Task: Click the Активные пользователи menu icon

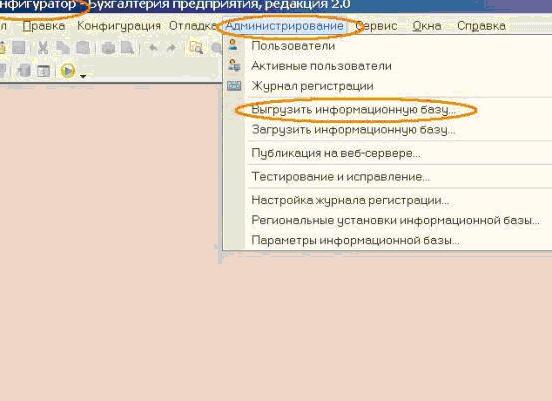Action: (234, 65)
